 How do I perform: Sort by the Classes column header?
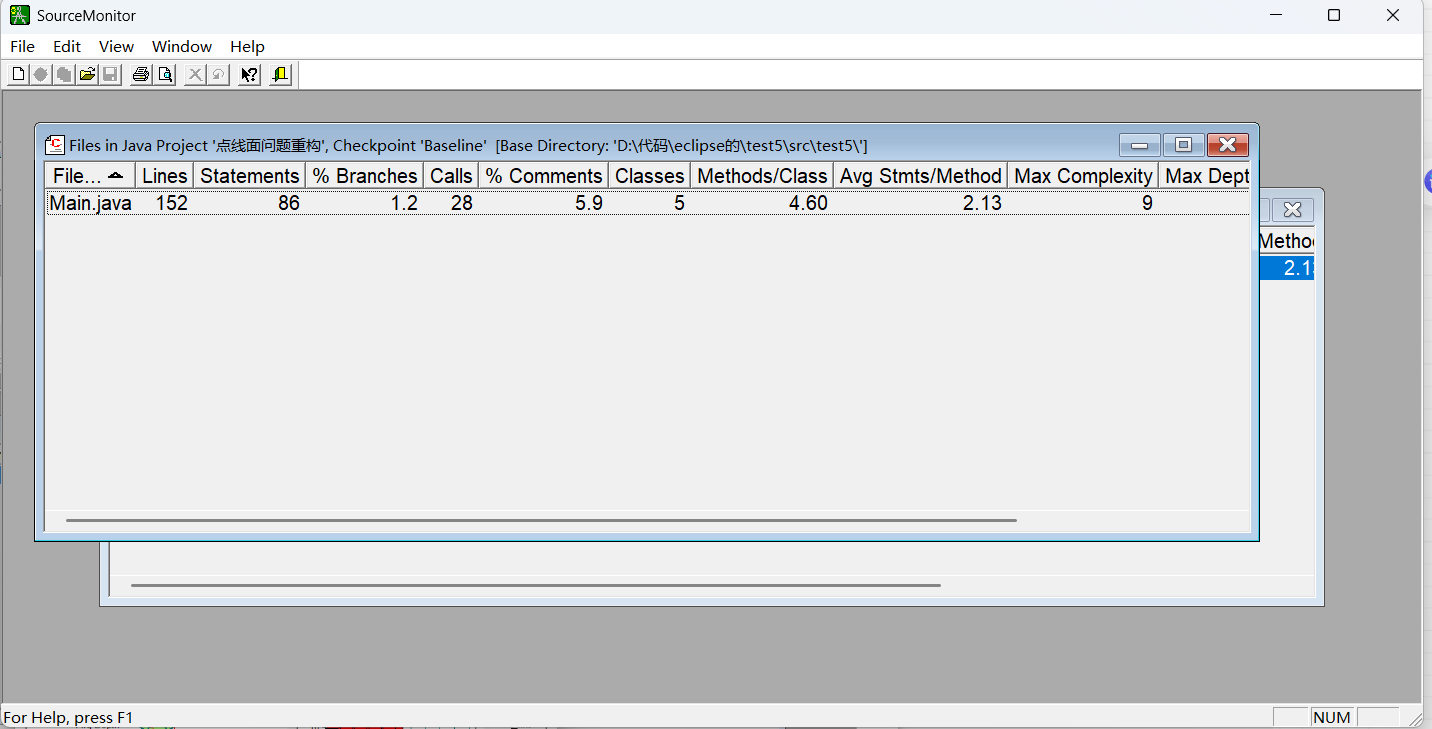tap(650, 176)
